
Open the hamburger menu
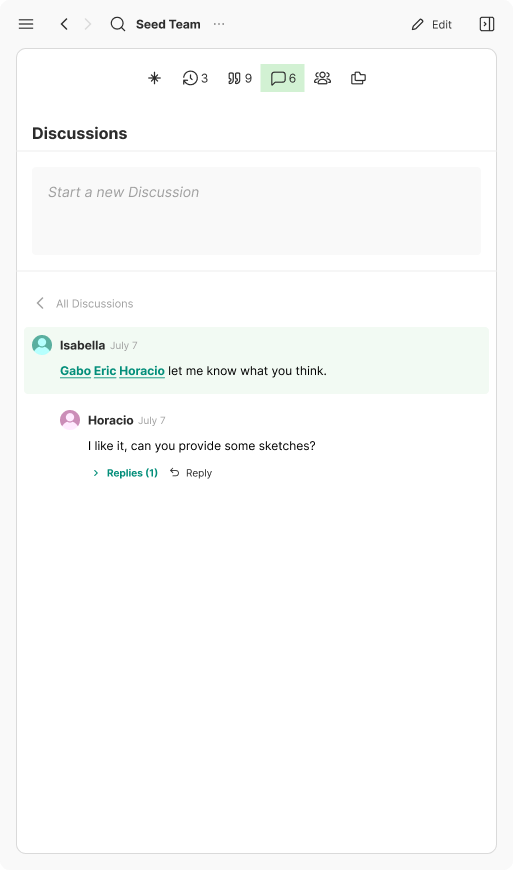[26, 24]
